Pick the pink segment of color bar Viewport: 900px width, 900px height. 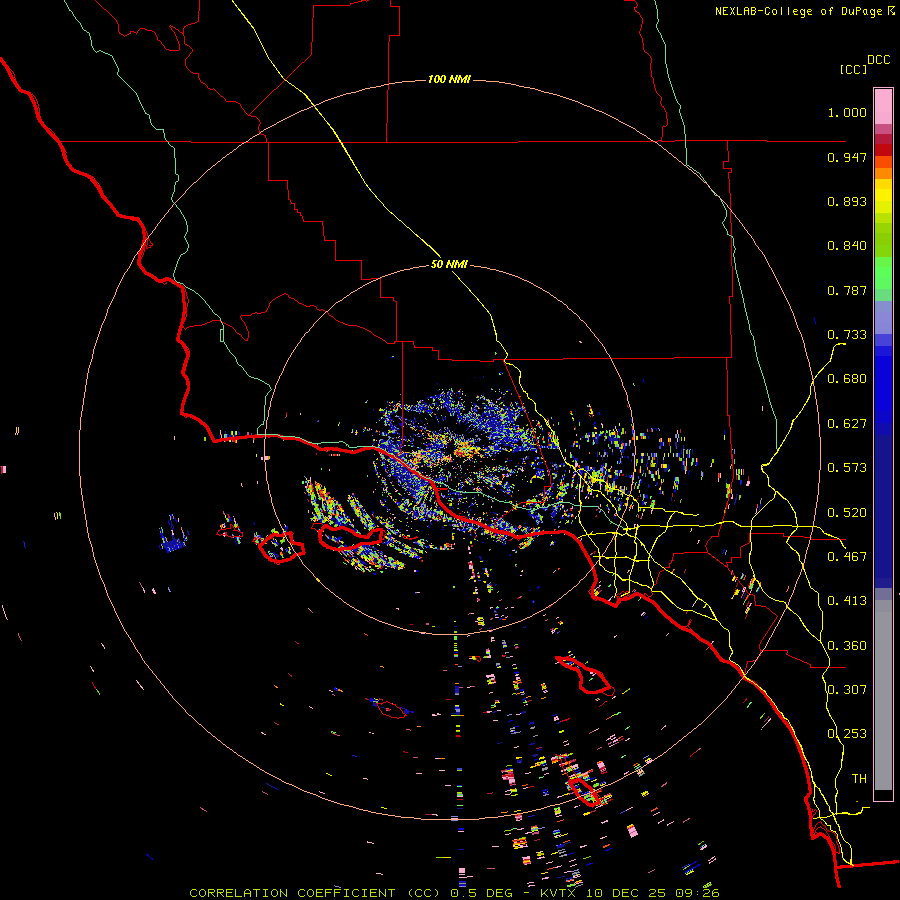tap(883, 107)
